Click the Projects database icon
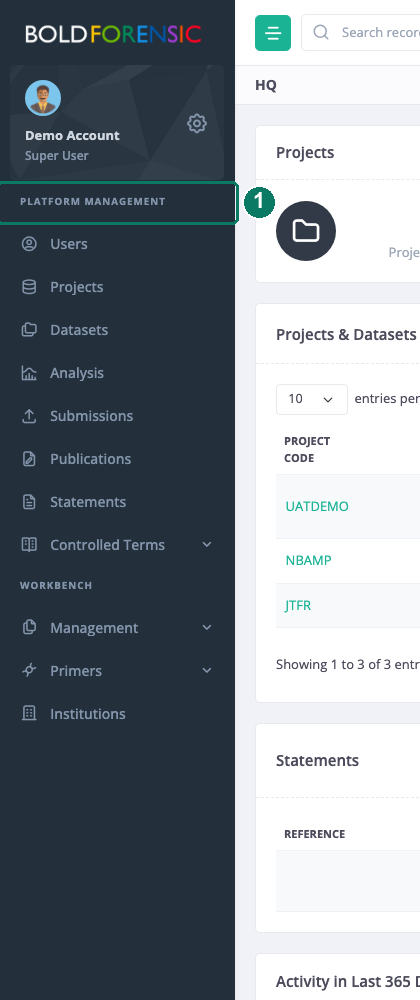Screen dimensions: 420x1000 click(29, 287)
